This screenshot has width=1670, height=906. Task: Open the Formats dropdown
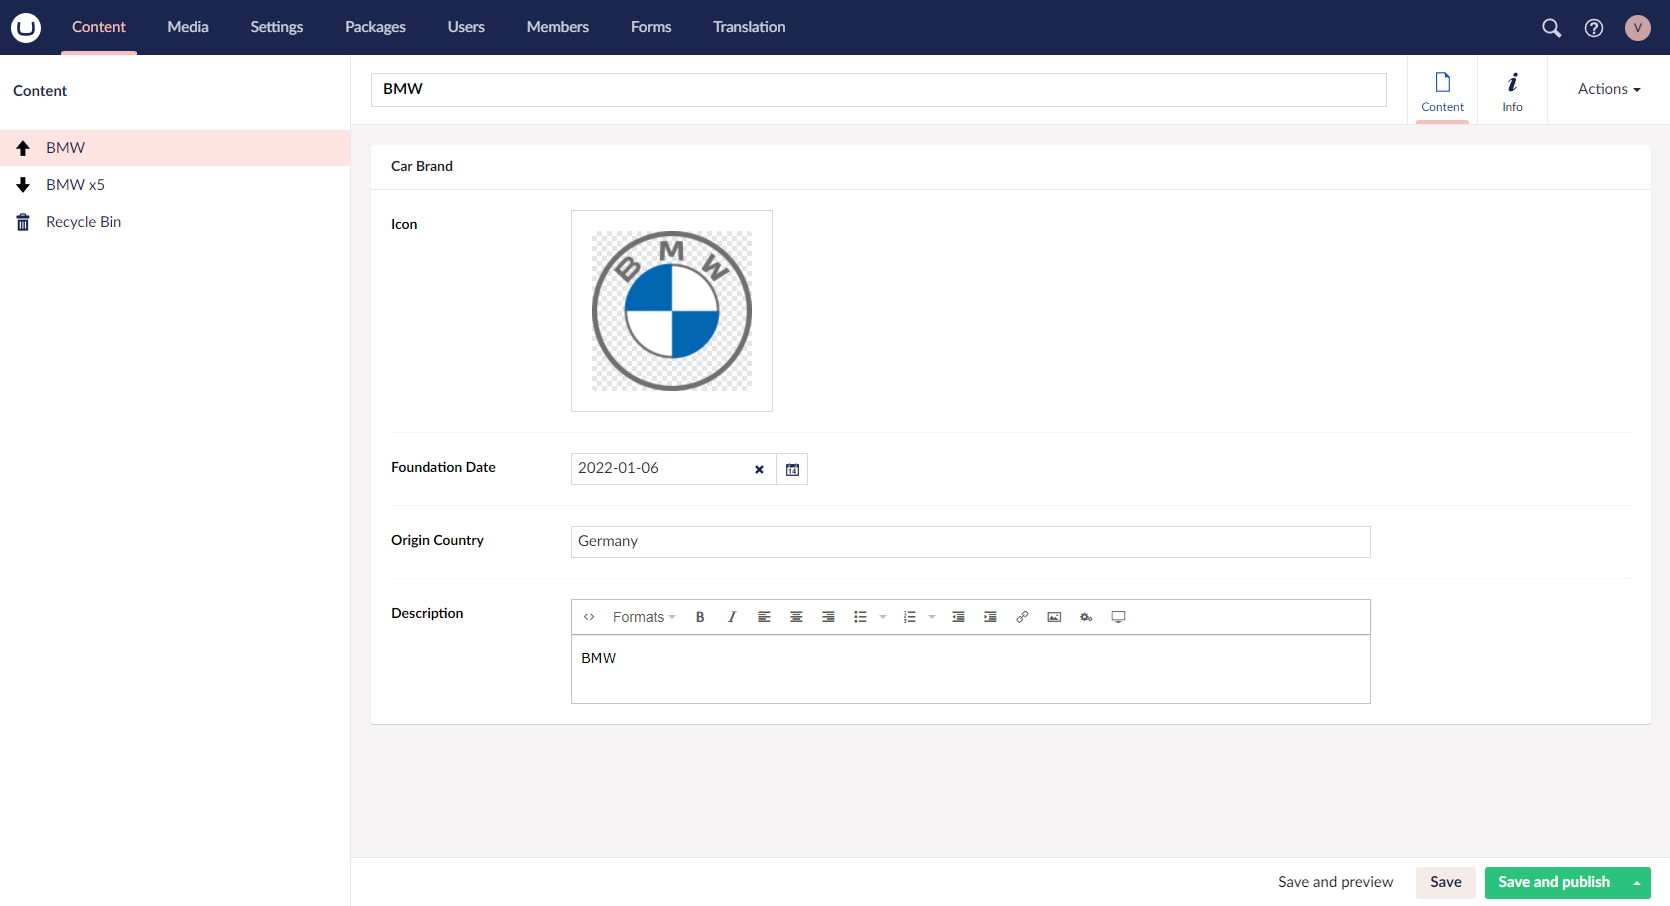[644, 617]
